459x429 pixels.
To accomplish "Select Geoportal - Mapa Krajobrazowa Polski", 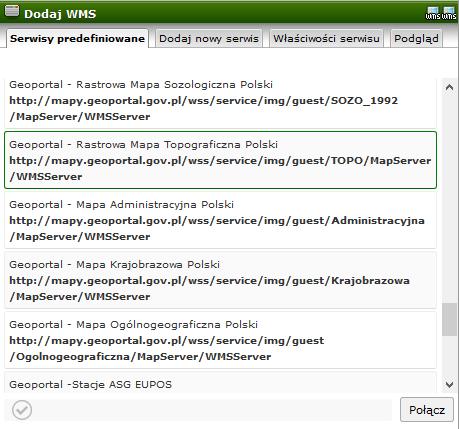I will click(220, 280).
